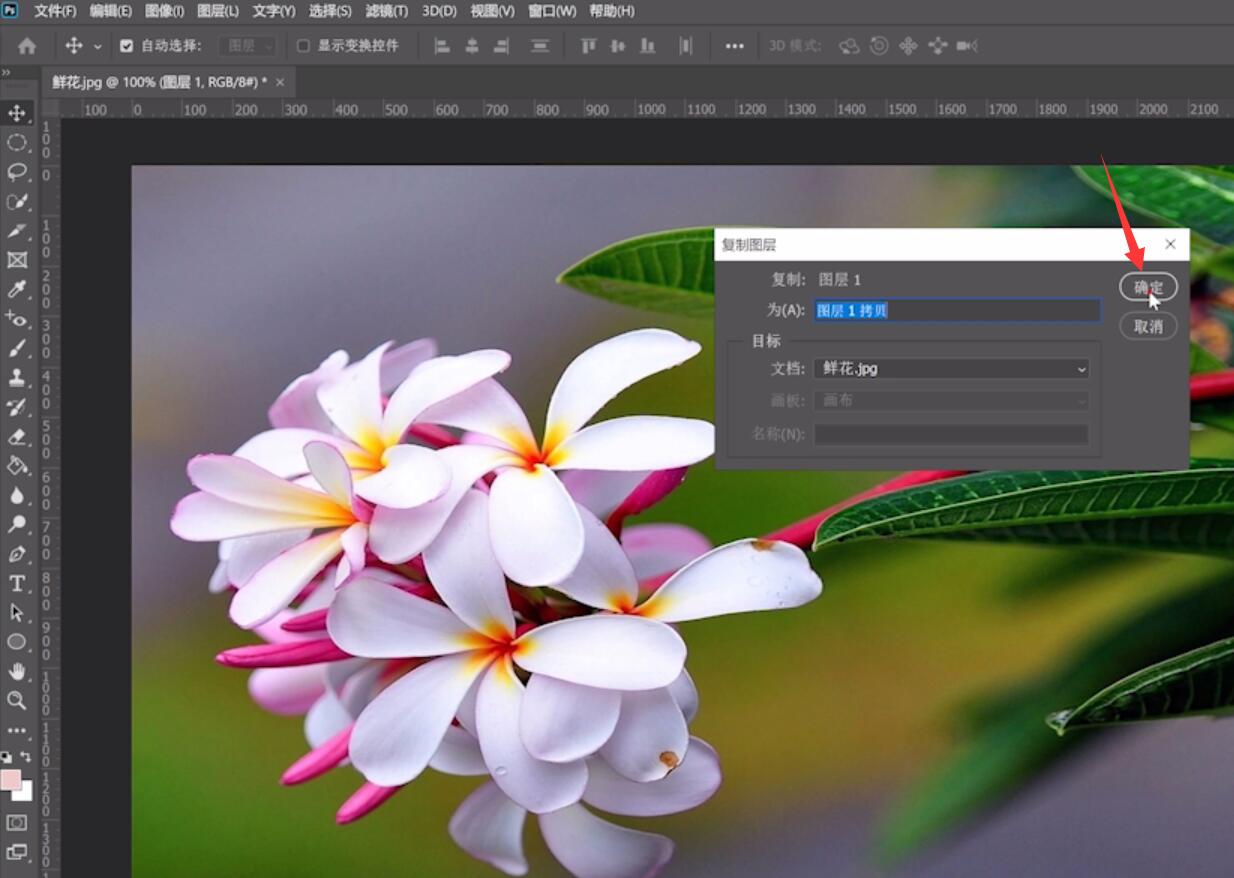The image size is (1234, 878).
Task: Select the Horizontal Type tool
Action: [x=17, y=583]
